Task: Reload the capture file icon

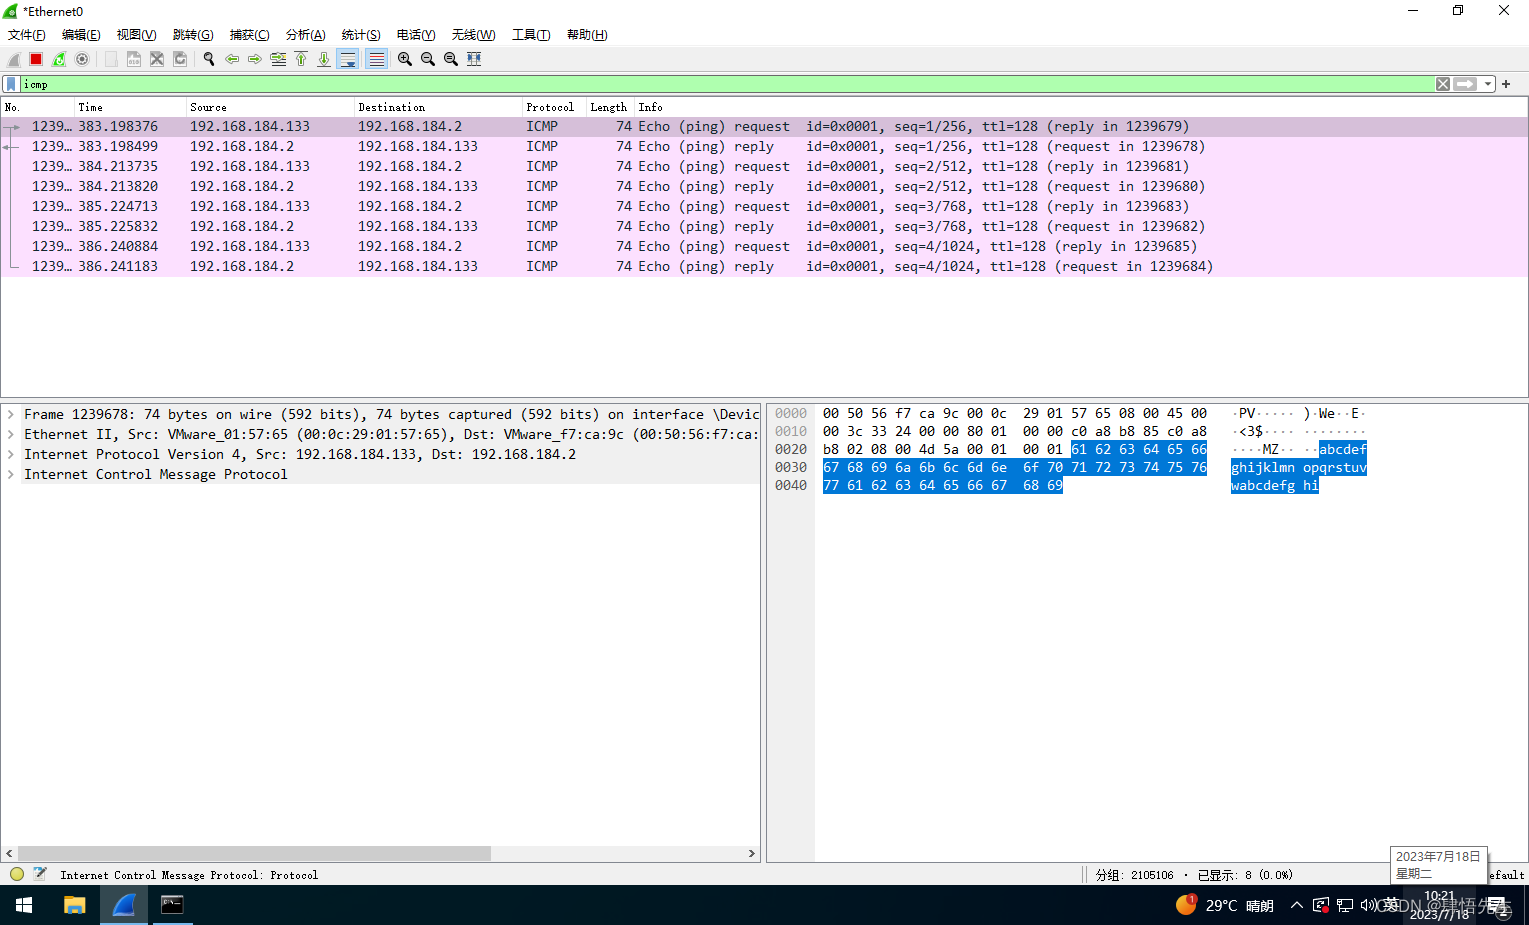Action: click(180, 59)
